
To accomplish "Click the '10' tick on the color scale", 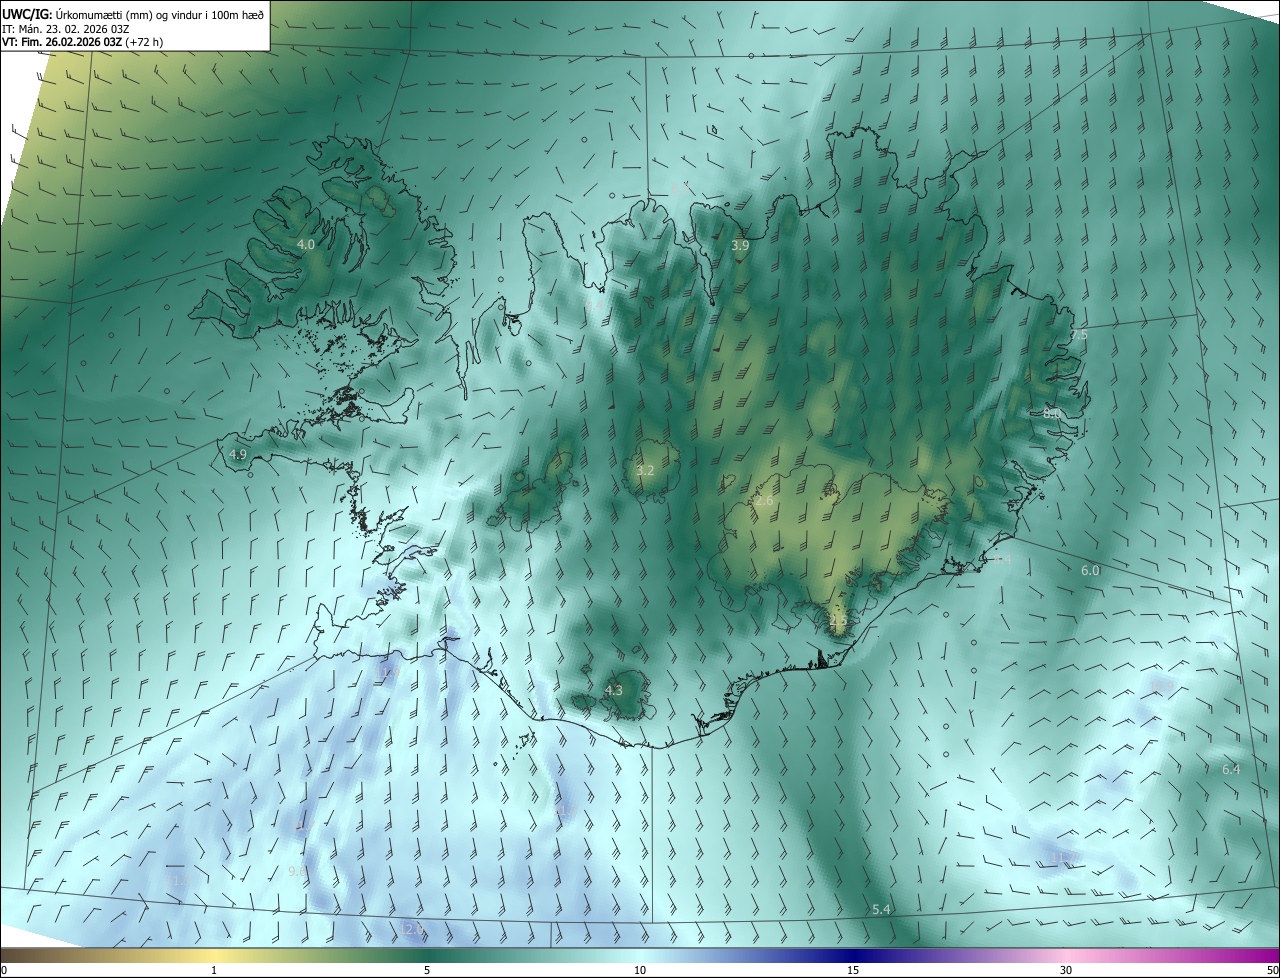I will pyautogui.click(x=640, y=971).
